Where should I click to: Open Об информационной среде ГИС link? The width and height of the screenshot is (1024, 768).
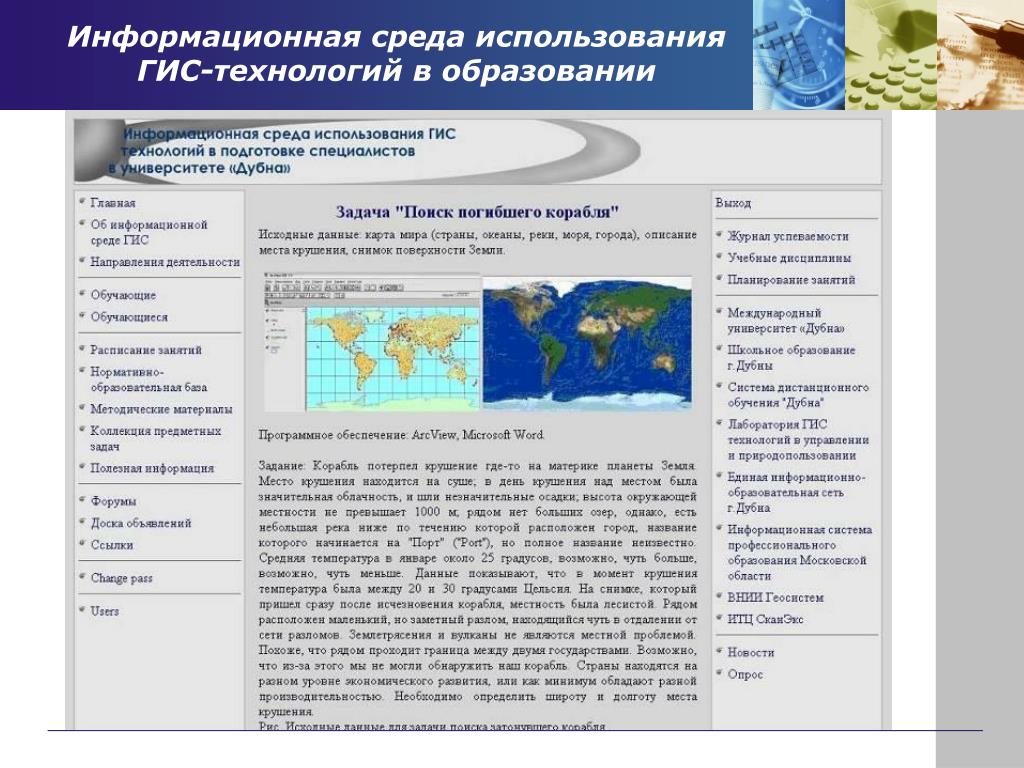(x=149, y=232)
